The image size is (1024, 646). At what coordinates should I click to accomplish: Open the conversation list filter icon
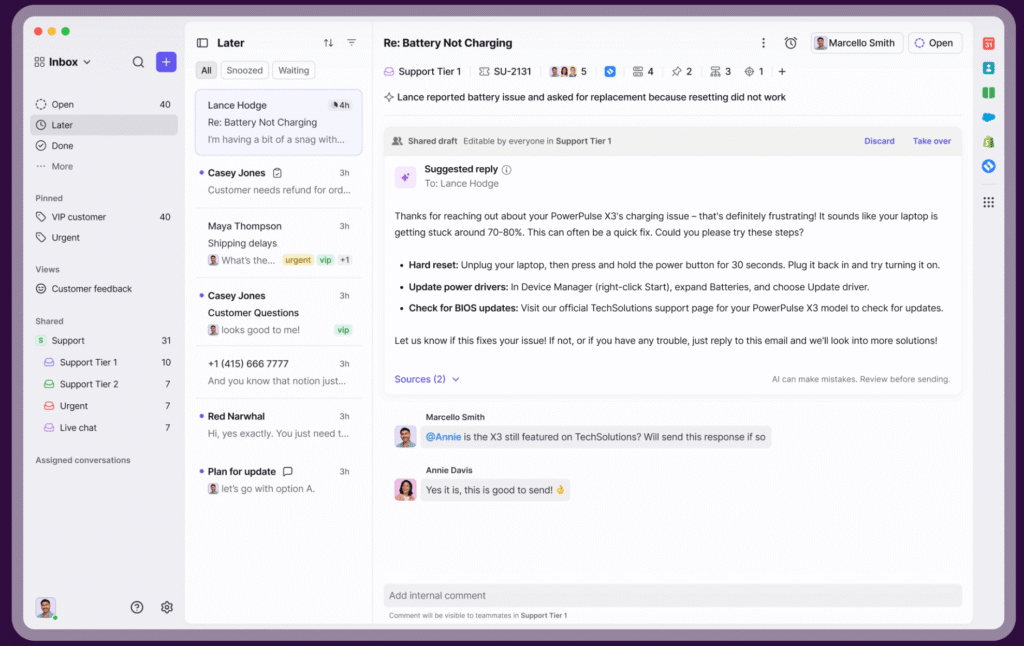tap(351, 43)
